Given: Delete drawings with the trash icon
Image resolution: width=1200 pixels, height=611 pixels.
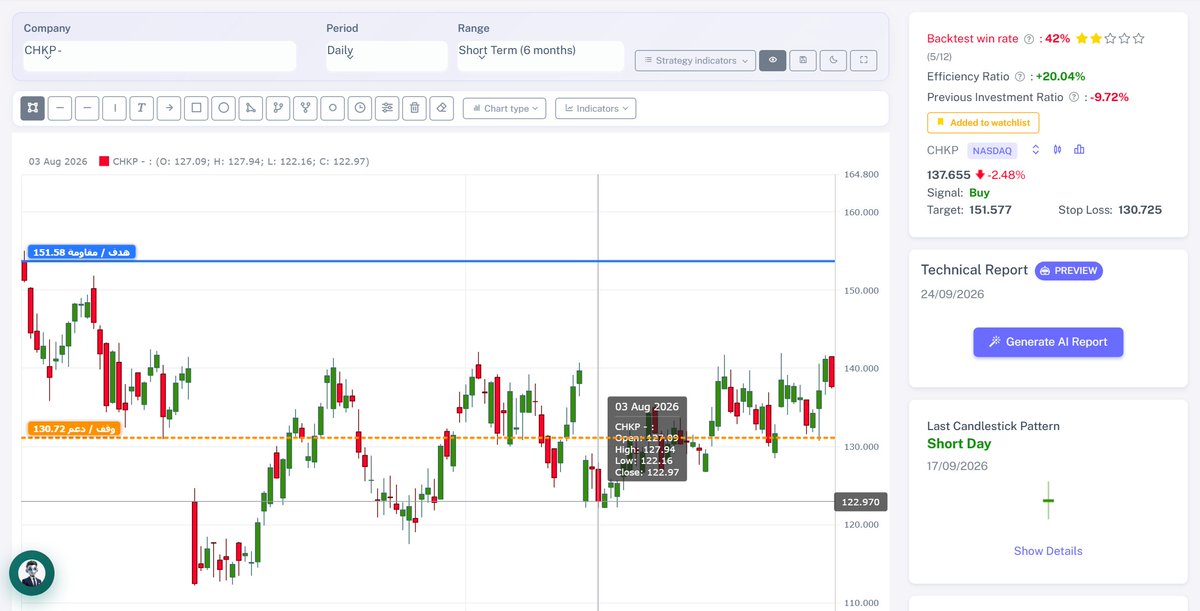Looking at the screenshot, I should (x=414, y=108).
